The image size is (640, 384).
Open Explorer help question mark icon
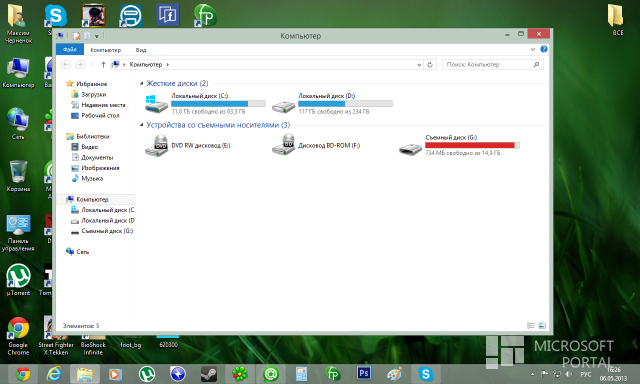click(544, 49)
